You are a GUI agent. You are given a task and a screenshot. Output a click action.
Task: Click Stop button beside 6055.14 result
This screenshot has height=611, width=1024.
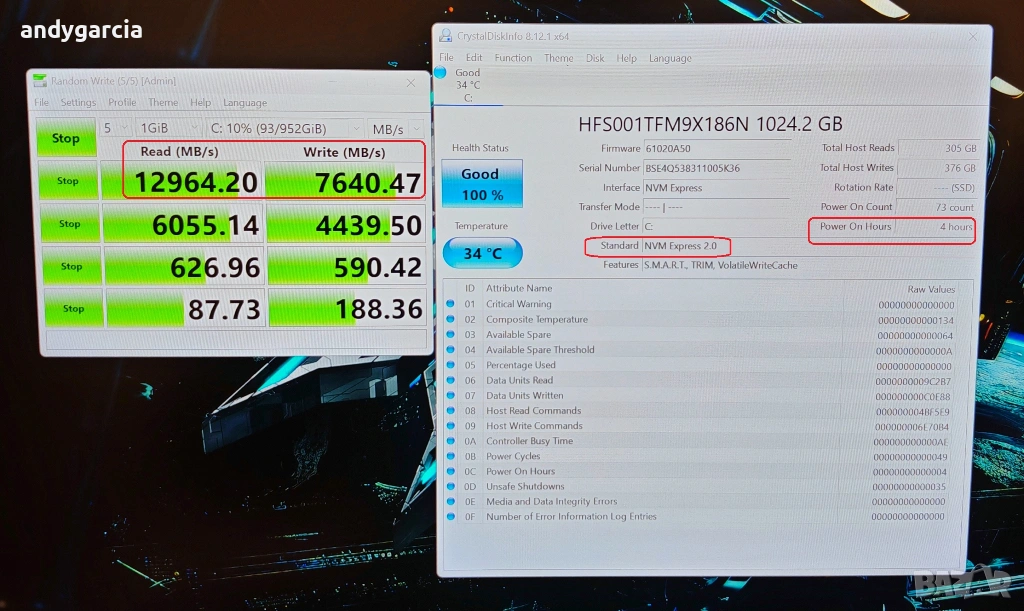pos(69,223)
